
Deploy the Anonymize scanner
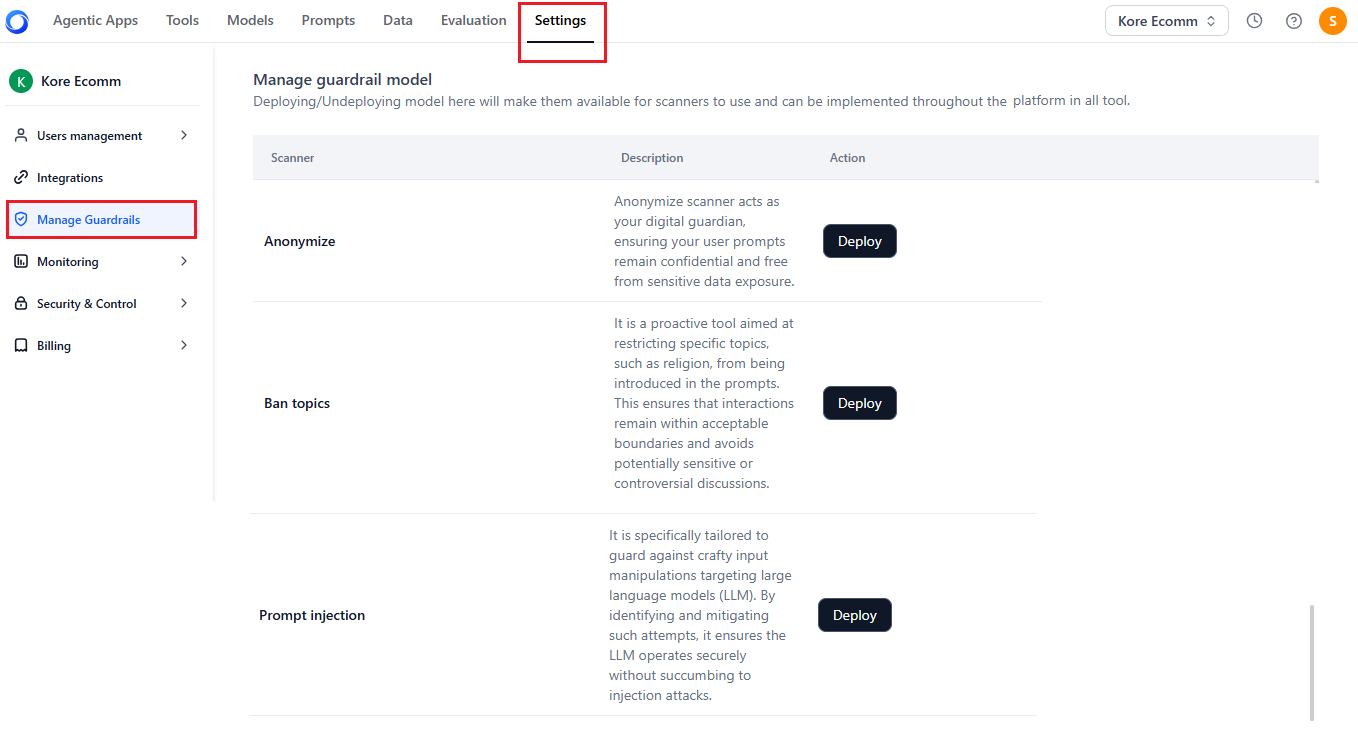coord(859,241)
